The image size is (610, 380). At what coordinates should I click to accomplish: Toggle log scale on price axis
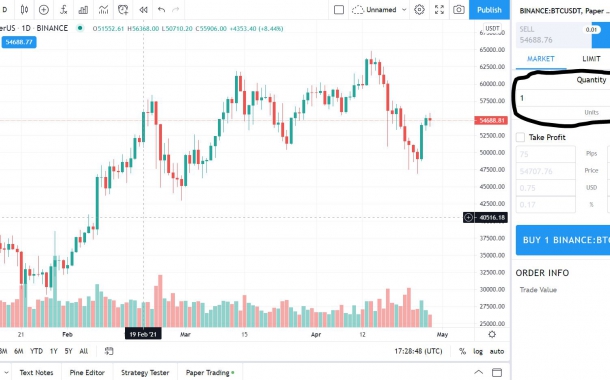pyautogui.click(x=478, y=351)
